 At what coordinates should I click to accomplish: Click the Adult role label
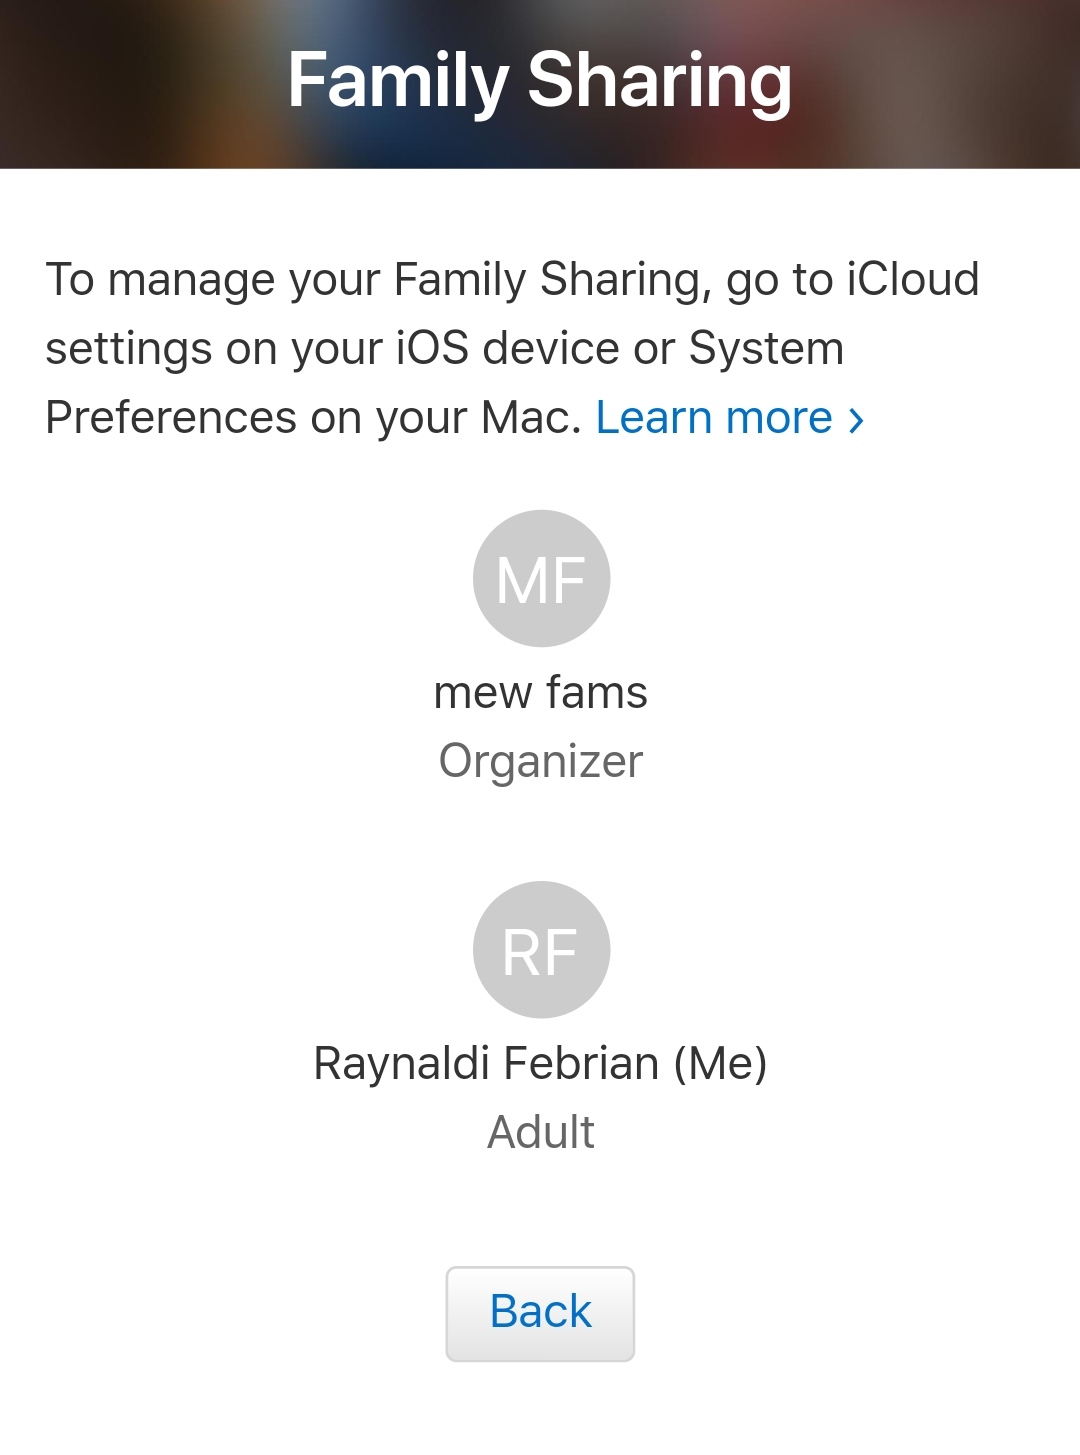tap(540, 1130)
